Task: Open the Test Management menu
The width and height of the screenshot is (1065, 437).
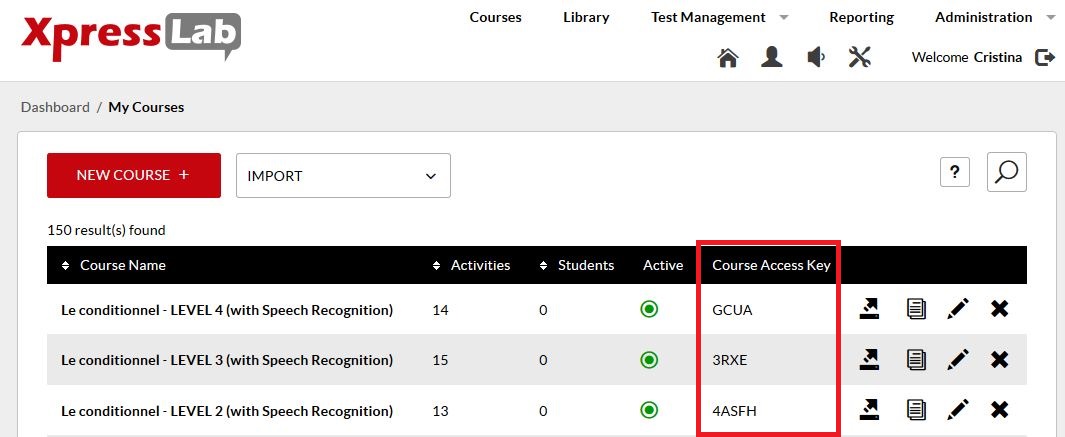Action: pos(708,18)
